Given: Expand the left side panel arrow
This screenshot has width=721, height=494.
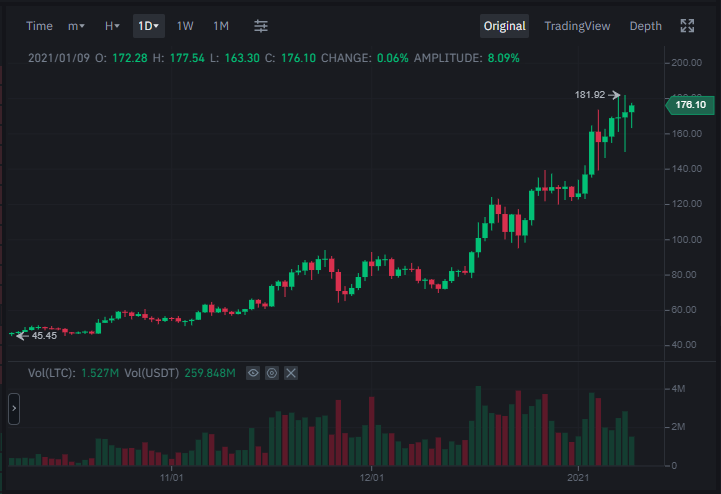Looking at the screenshot, I should click(x=14, y=408).
